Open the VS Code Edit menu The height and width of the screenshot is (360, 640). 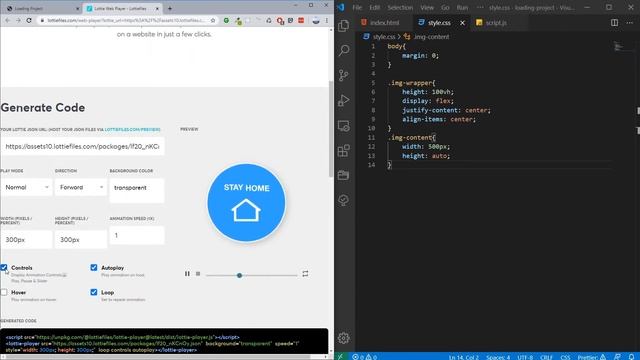(x=374, y=7)
